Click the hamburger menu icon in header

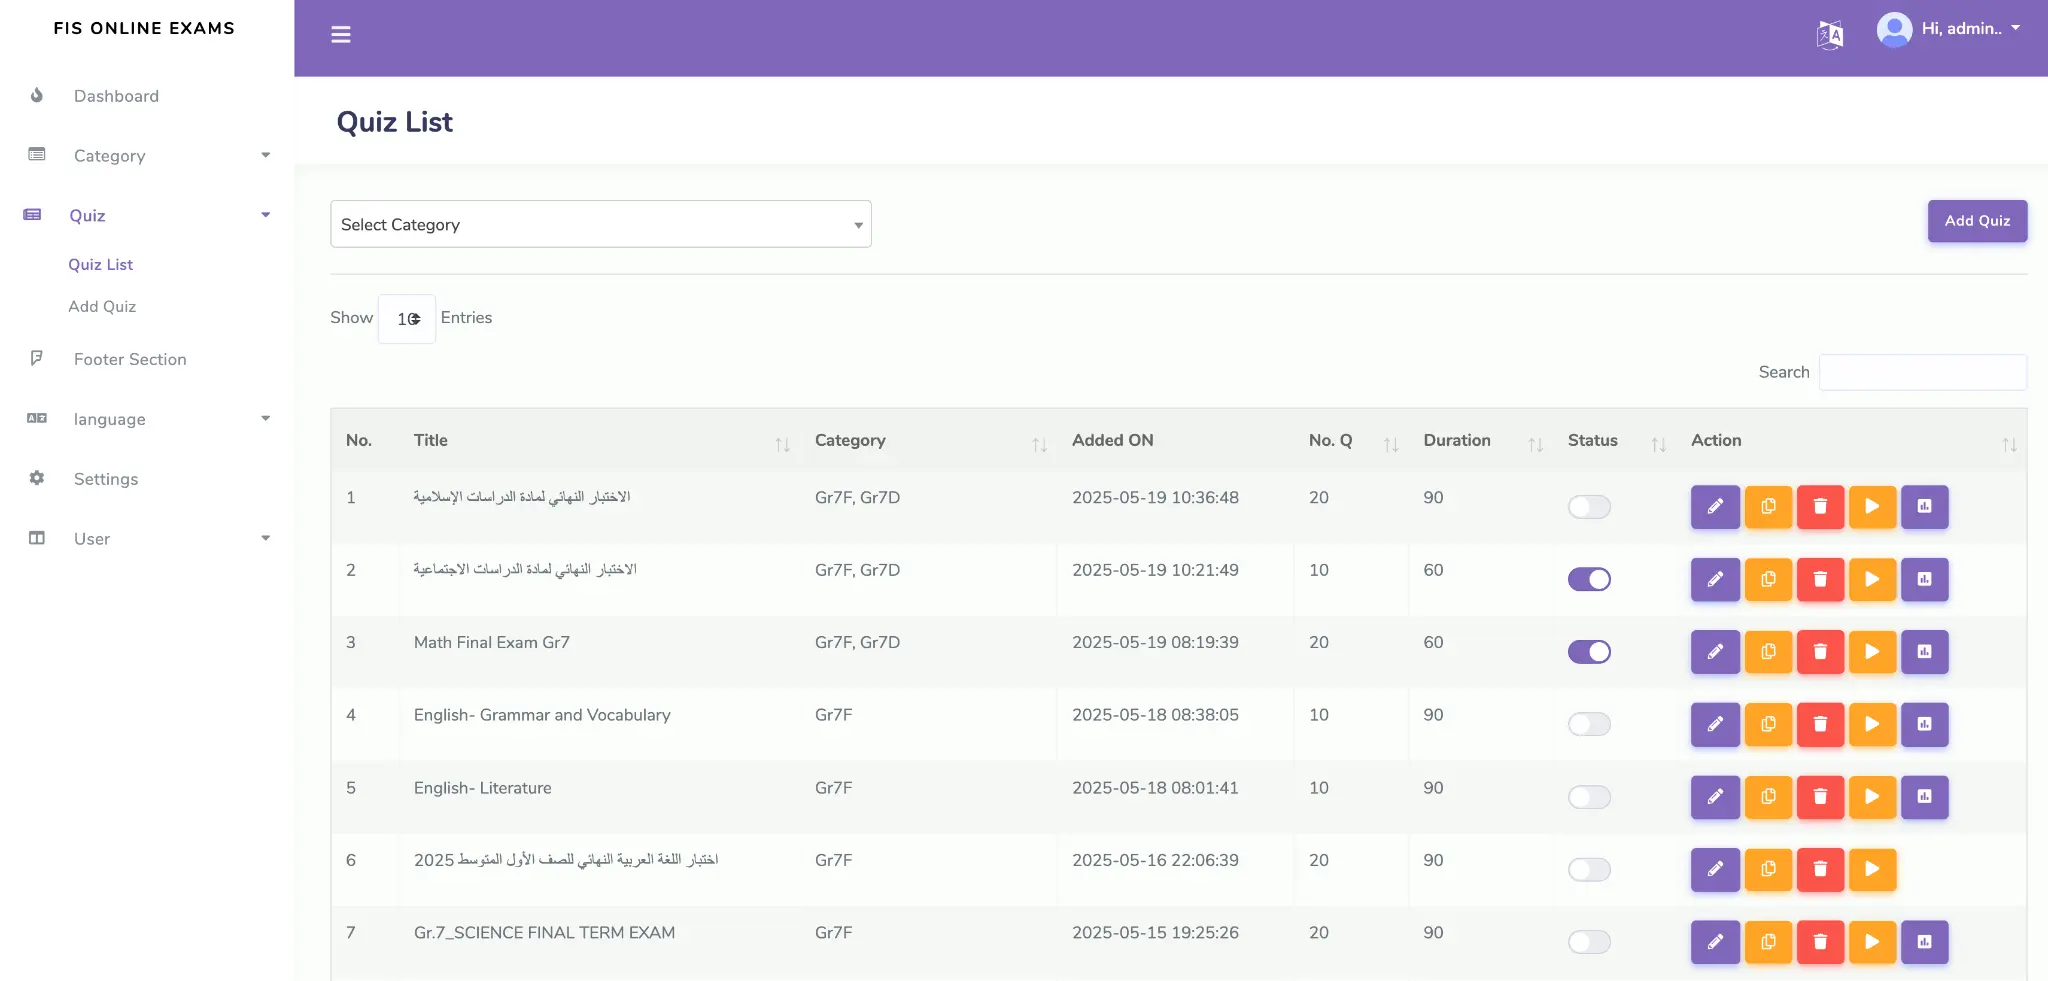coord(341,35)
